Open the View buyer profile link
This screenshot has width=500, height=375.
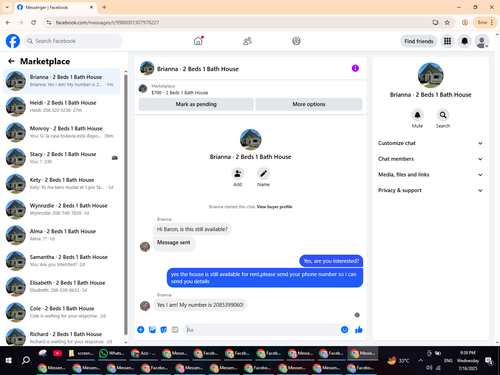(274, 207)
